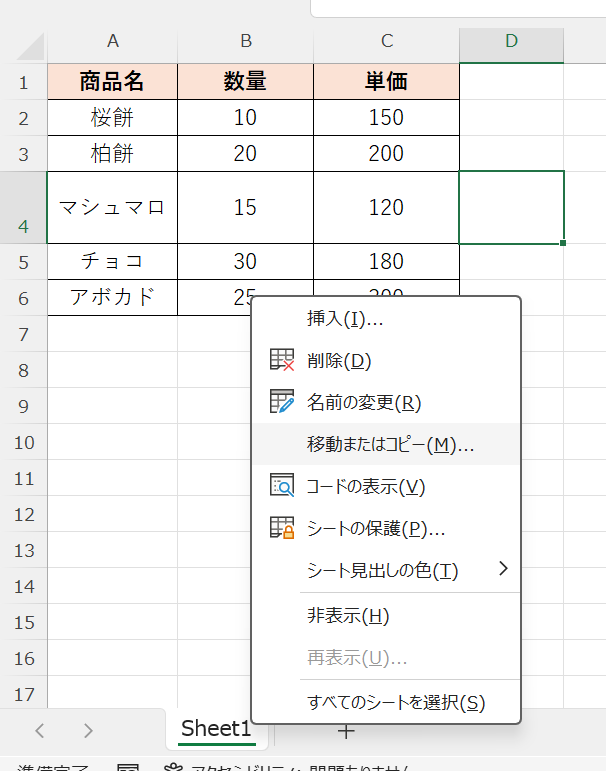Expand the Tab Color submenu arrow
Image resolution: width=606 pixels, height=771 pixels.
point(503,569)
